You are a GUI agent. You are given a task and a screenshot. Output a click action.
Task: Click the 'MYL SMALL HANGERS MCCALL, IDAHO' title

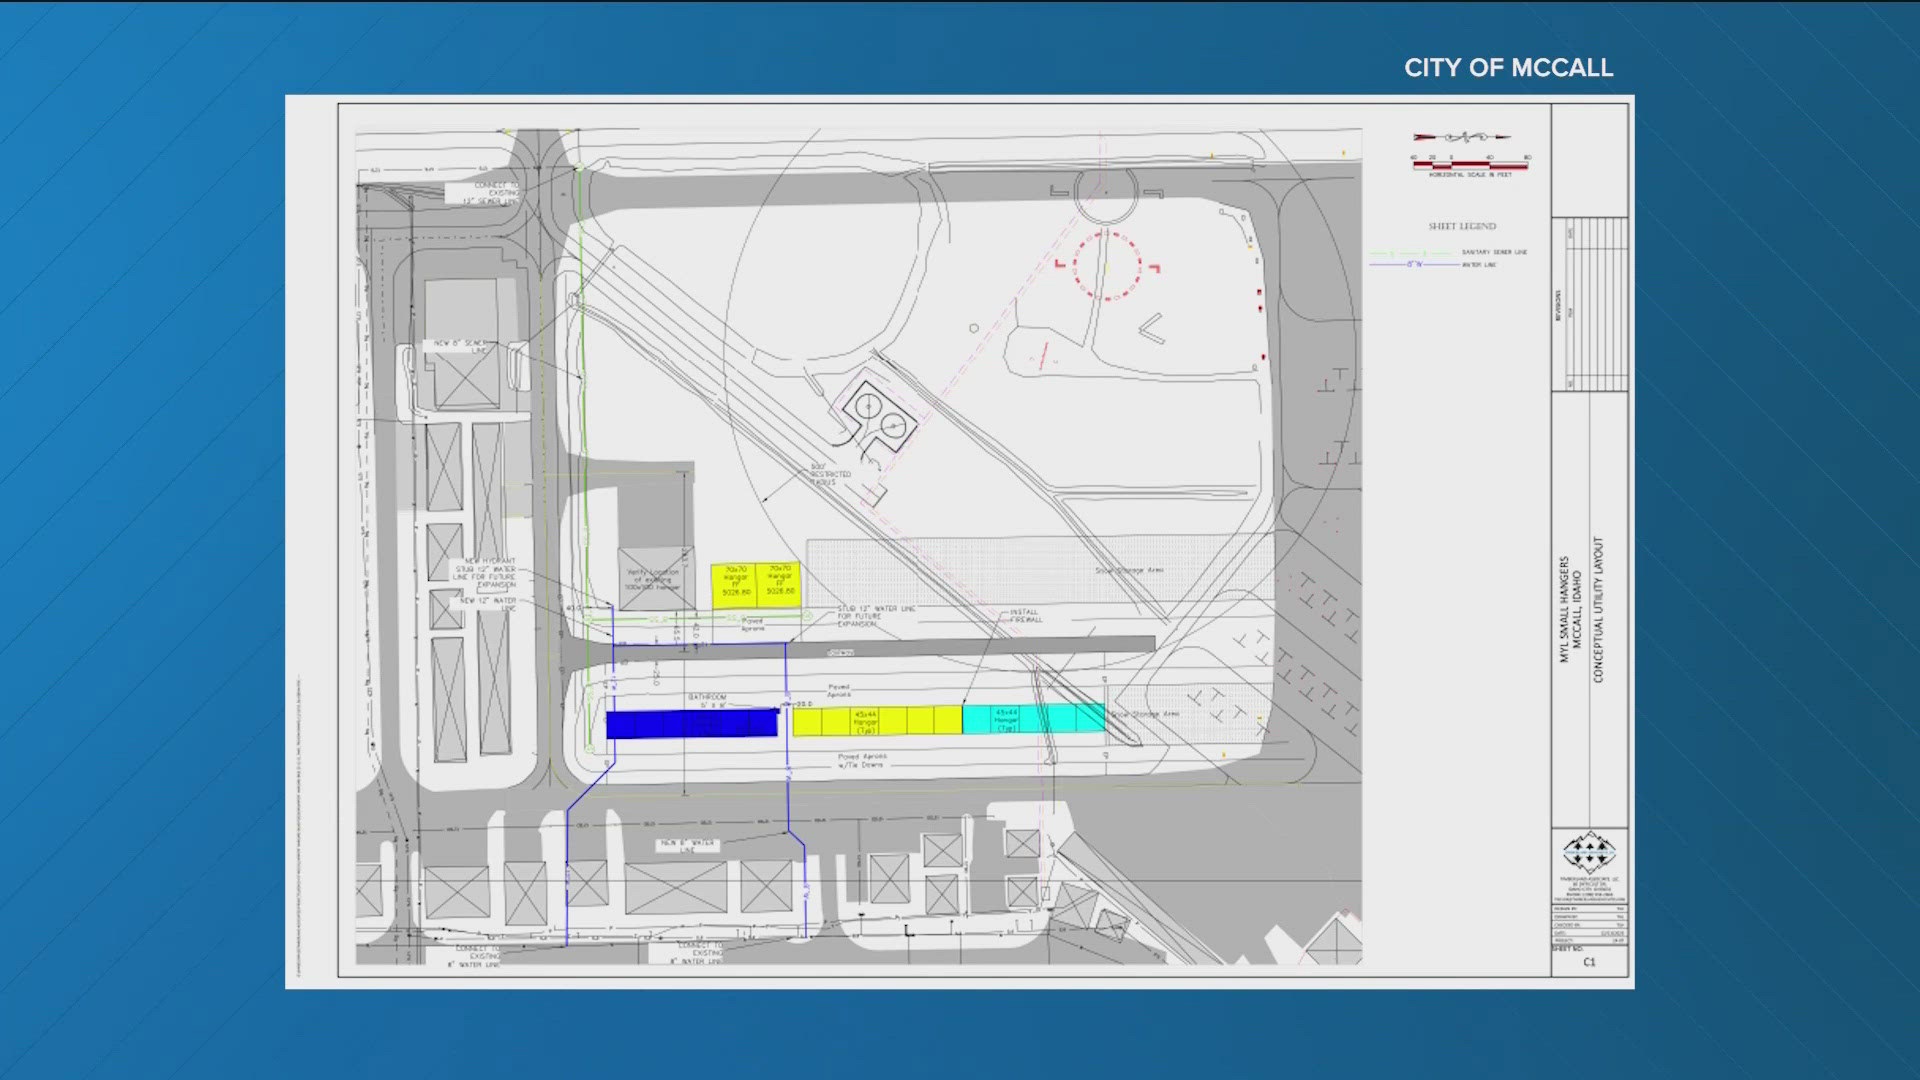tap(1570, 610)
